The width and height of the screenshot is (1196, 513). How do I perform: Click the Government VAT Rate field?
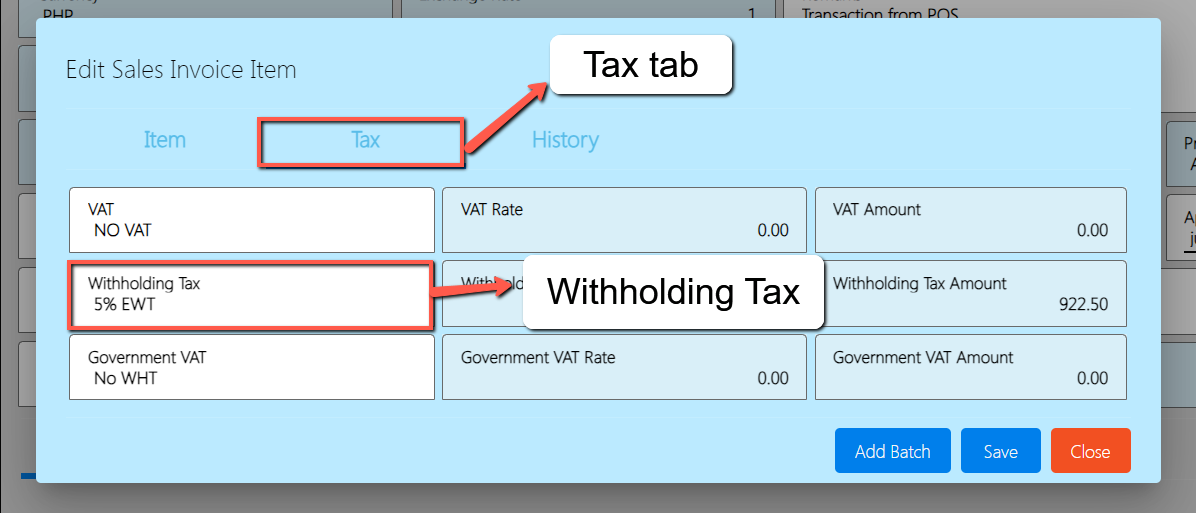624,367
